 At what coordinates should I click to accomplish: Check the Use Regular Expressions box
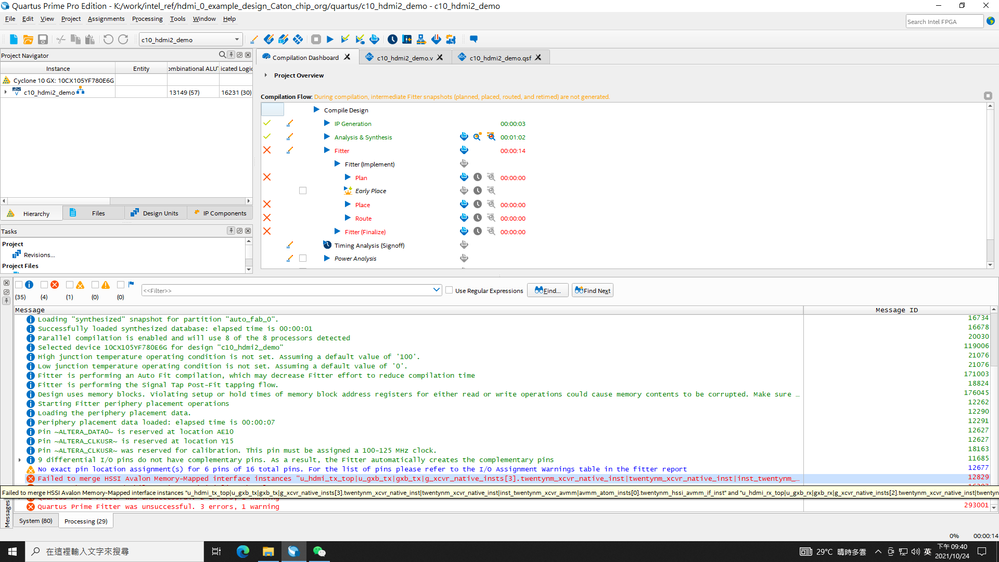(x=449, y=291)
